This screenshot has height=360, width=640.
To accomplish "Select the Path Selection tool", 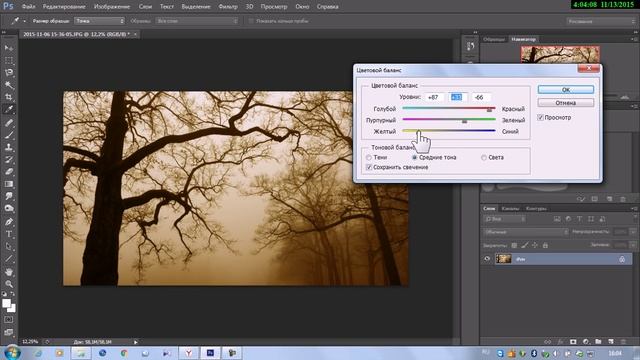I will click(9, 247).
